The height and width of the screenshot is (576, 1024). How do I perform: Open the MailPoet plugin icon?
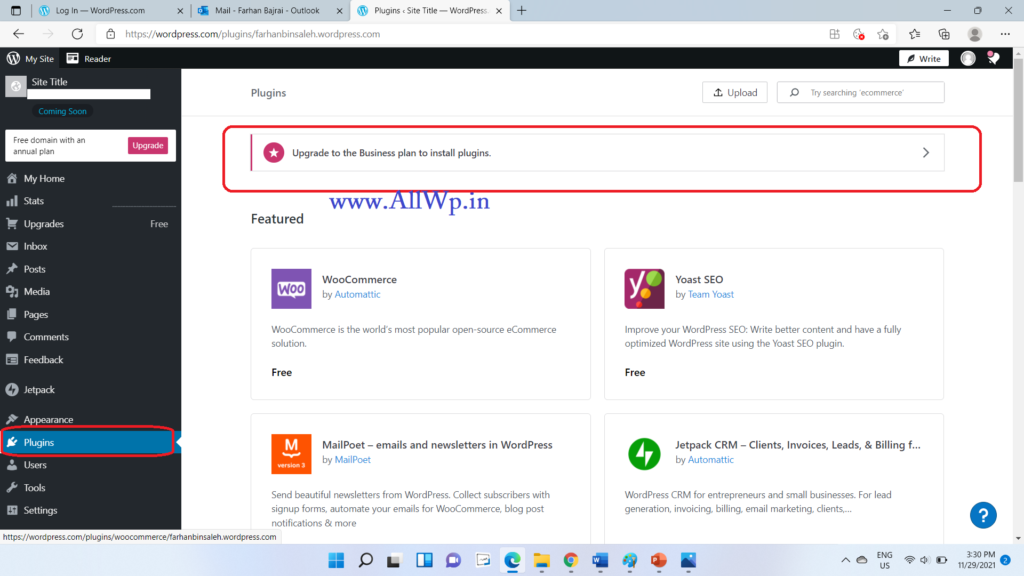[291, 454]
